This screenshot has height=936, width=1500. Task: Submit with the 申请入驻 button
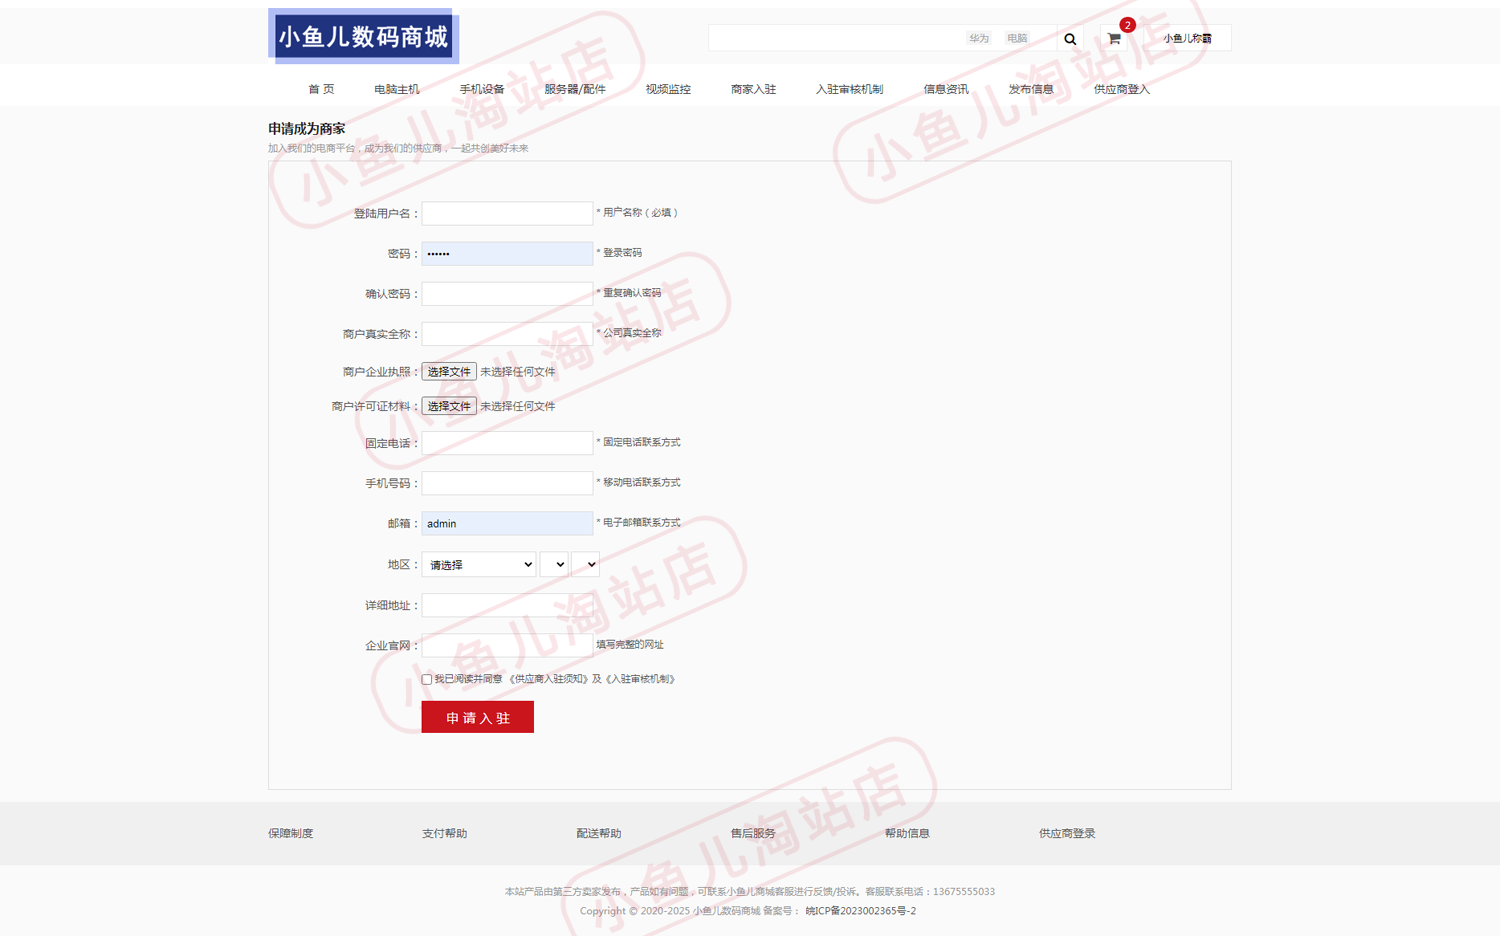[478, 717]
